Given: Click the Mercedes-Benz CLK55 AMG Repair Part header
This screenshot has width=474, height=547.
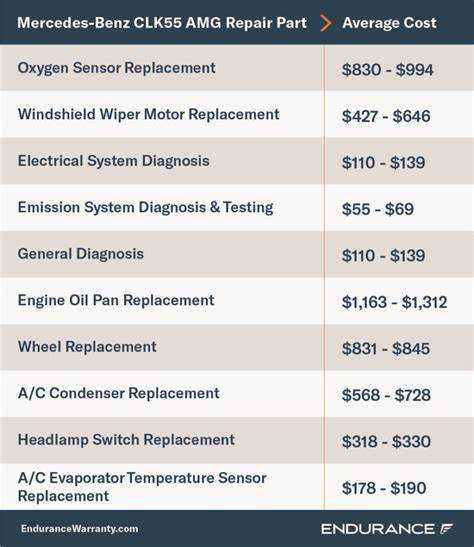Looking at the screenshot, I should coord(162,23).
